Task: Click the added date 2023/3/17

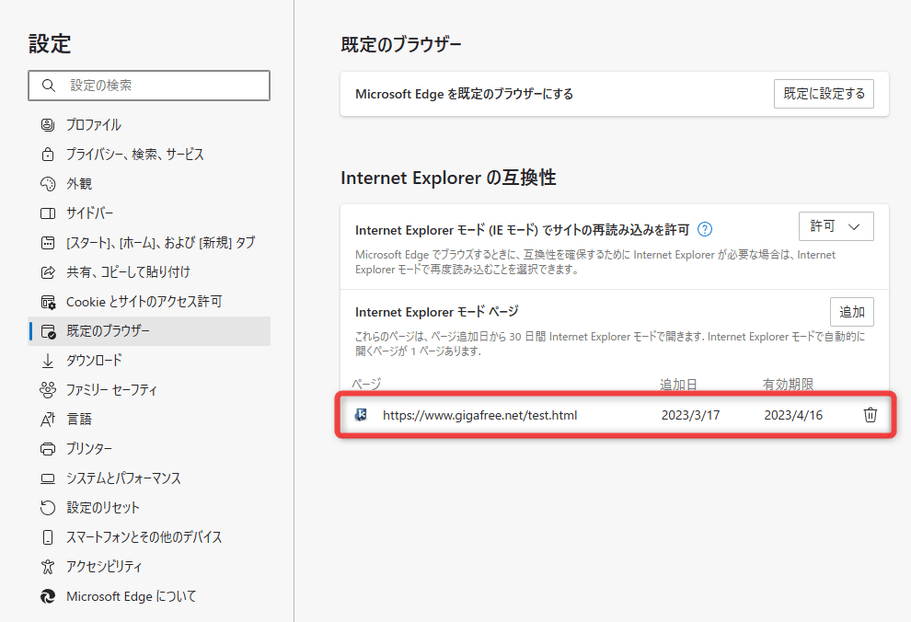Action: click(690, 415)
